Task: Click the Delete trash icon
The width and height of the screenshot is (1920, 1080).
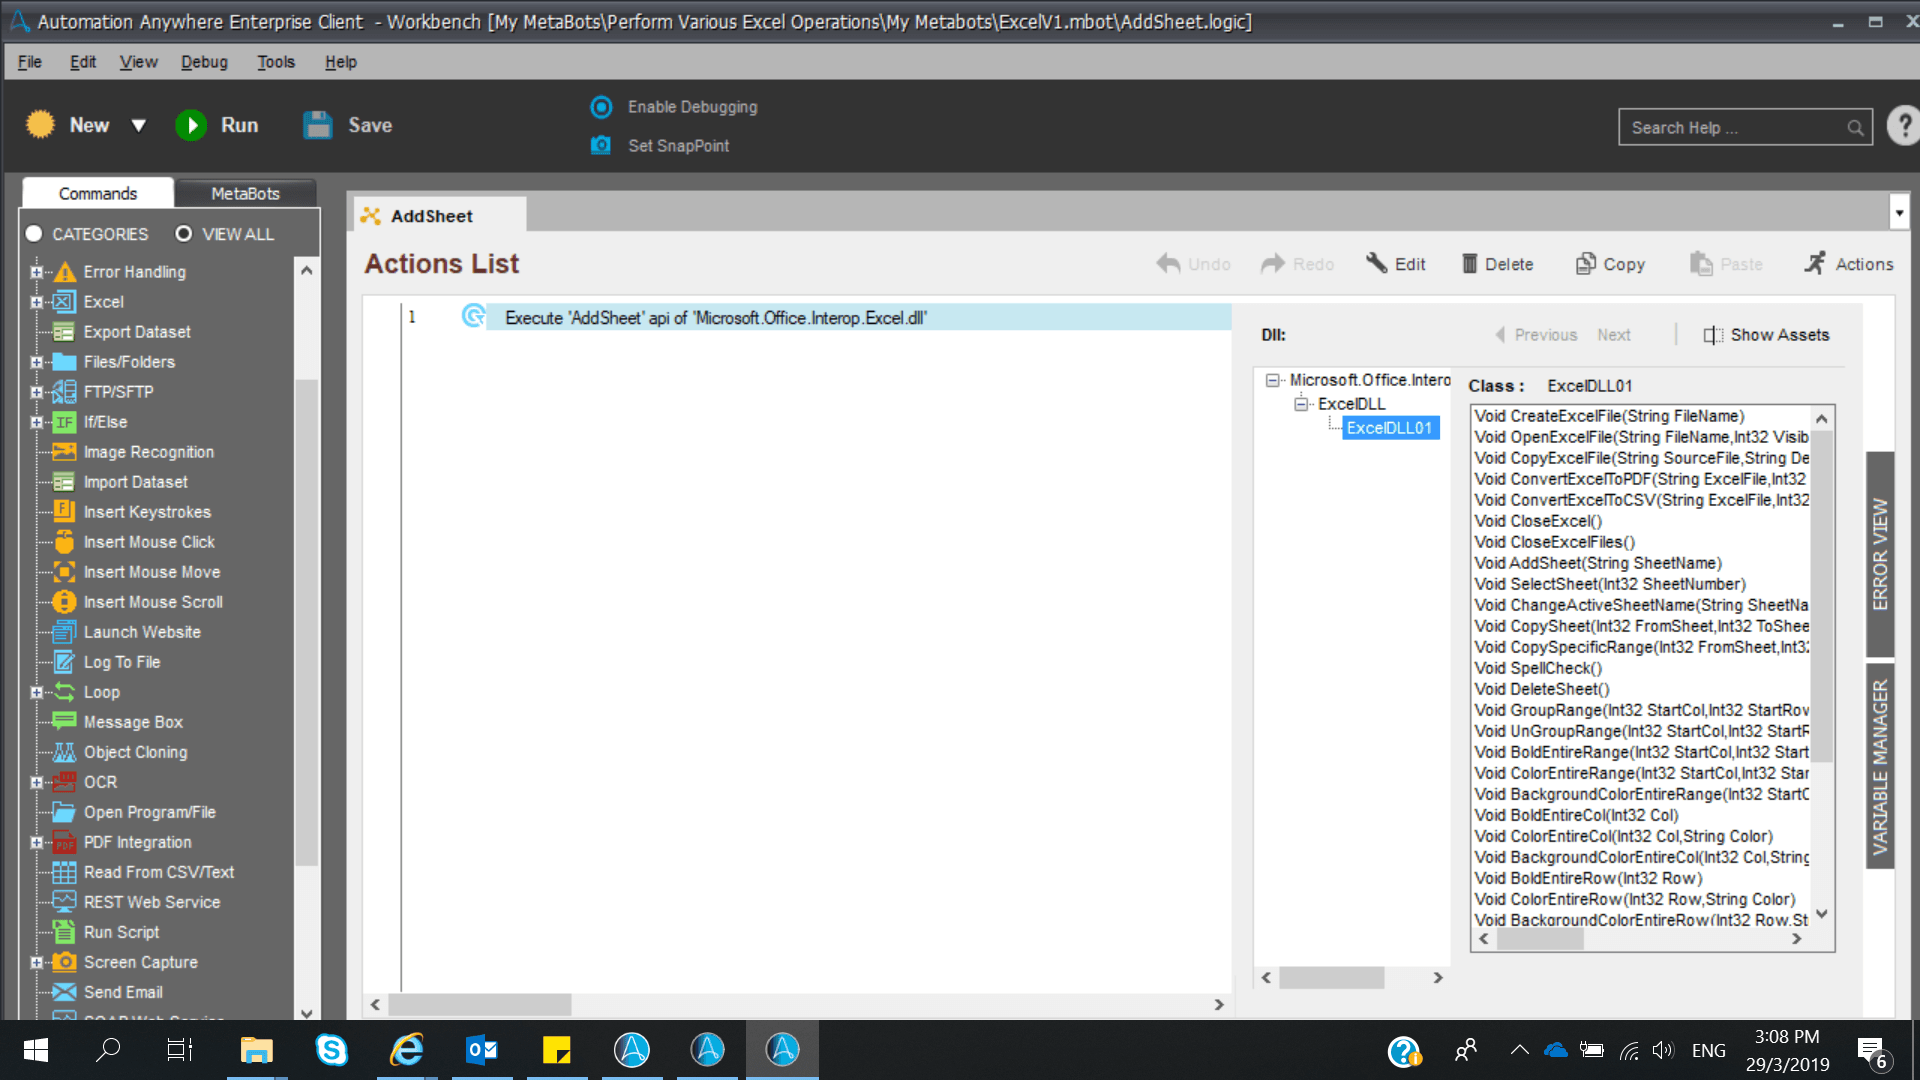Action: point(1469,263)
